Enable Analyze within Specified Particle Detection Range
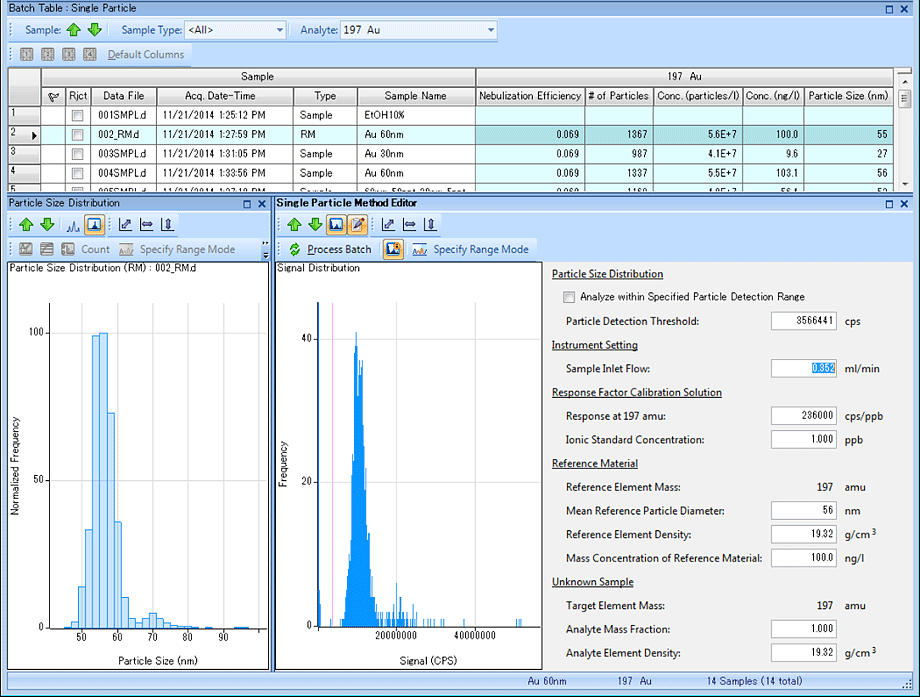Image resolution: width=920 pixels, height=697 pixels. point(569,297)
